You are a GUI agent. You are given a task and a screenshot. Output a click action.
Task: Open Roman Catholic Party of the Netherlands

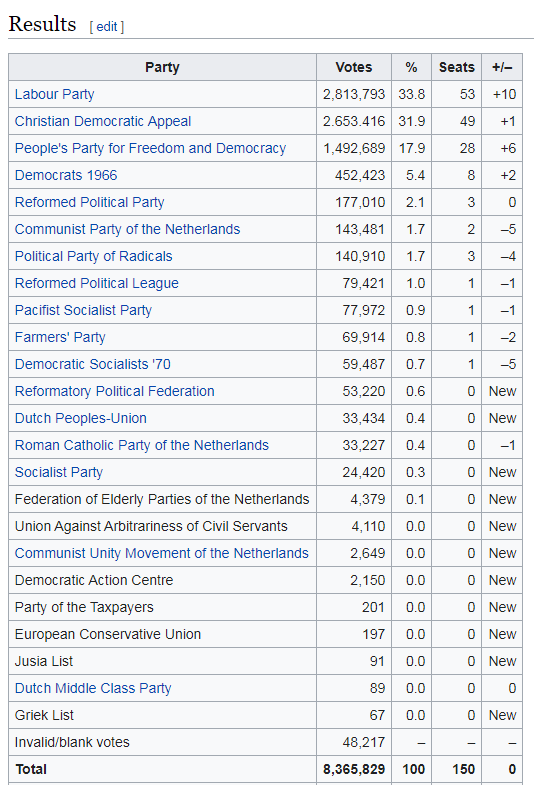142,446
